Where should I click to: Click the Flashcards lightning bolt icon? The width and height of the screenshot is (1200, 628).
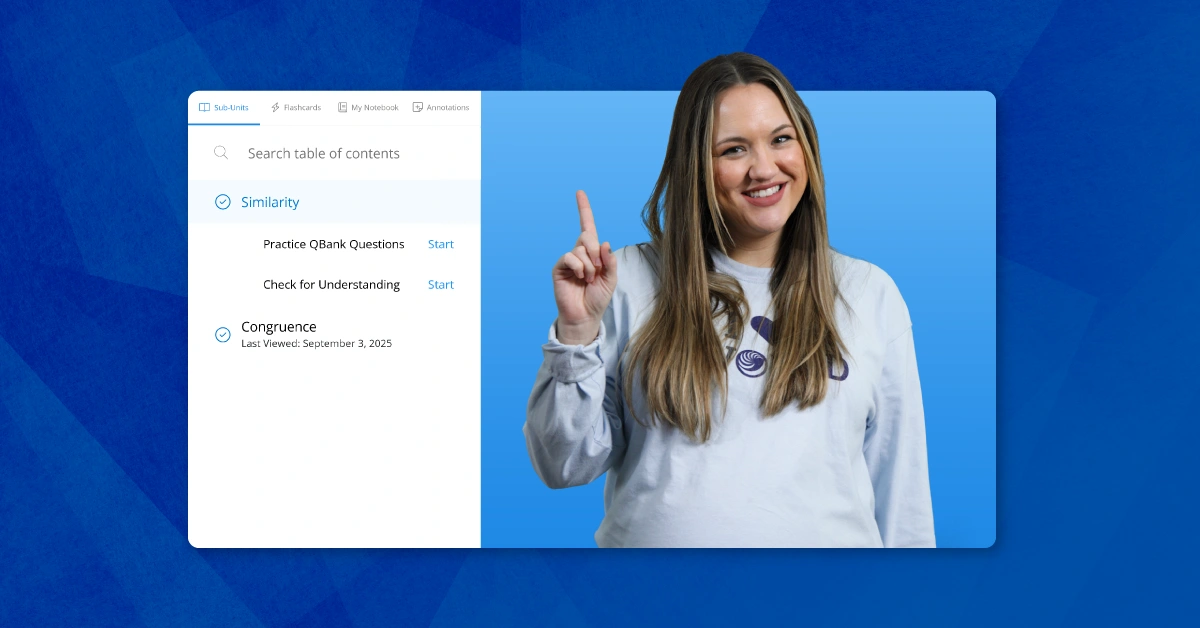coord(275,108)
